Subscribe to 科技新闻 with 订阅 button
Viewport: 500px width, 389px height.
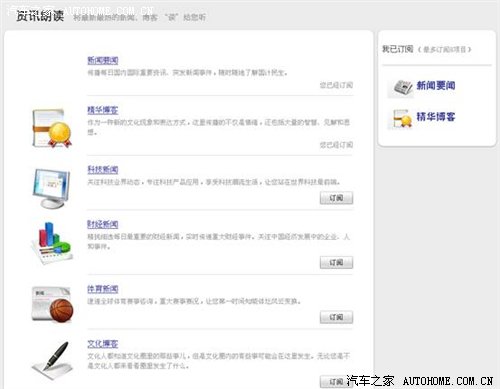[x=336, y=198]
